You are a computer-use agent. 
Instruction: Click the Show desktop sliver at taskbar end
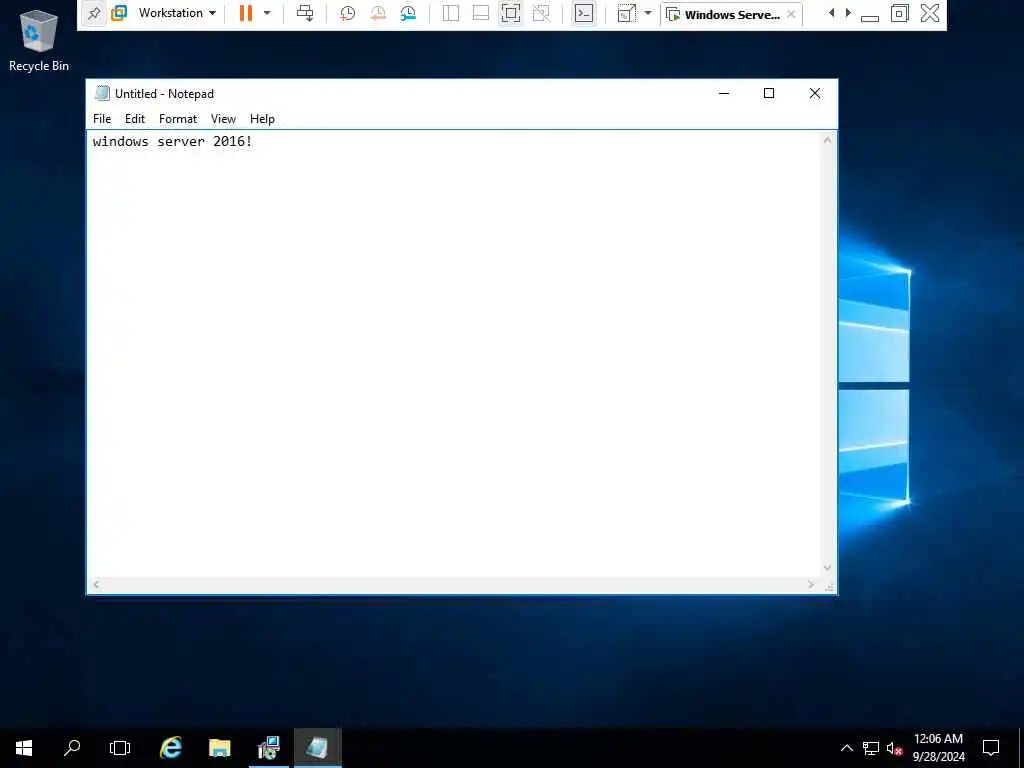point(1021,748)
